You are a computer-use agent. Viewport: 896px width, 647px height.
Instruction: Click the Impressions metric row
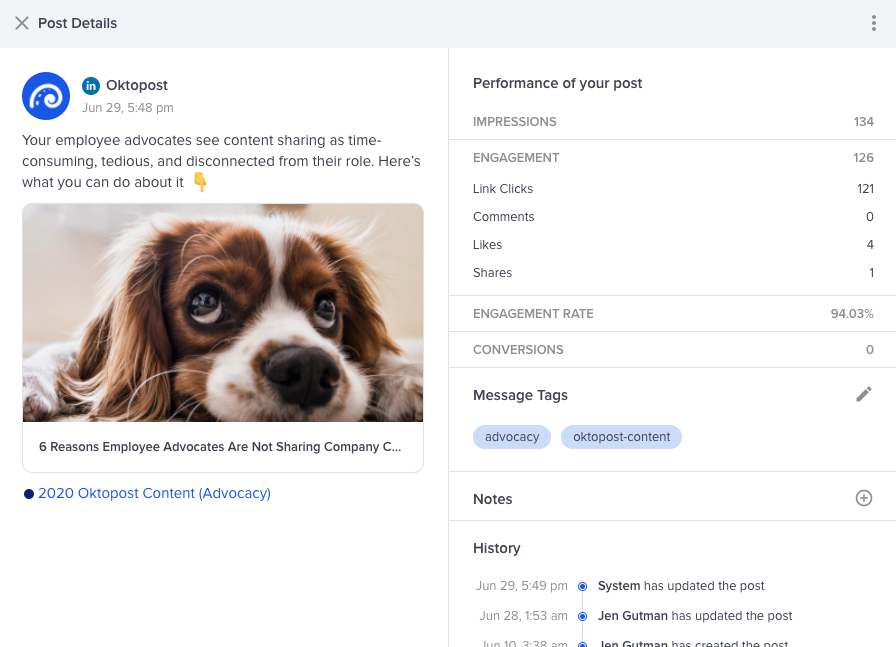click(672, 122)
